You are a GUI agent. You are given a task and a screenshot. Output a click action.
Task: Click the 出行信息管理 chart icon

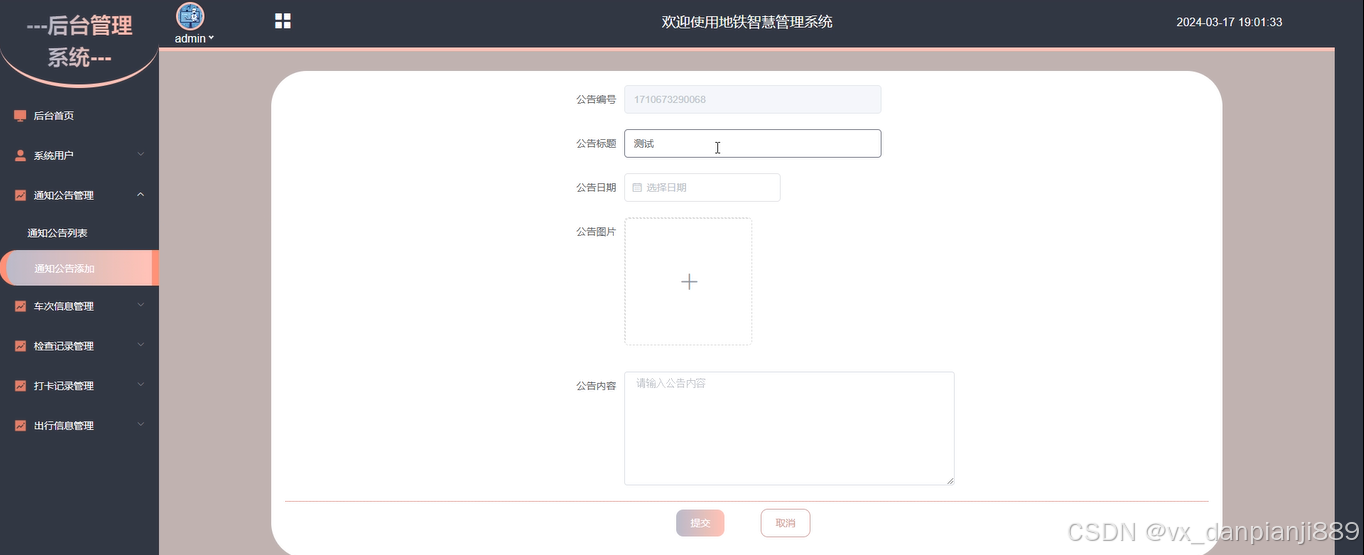[x=20, y=426]
